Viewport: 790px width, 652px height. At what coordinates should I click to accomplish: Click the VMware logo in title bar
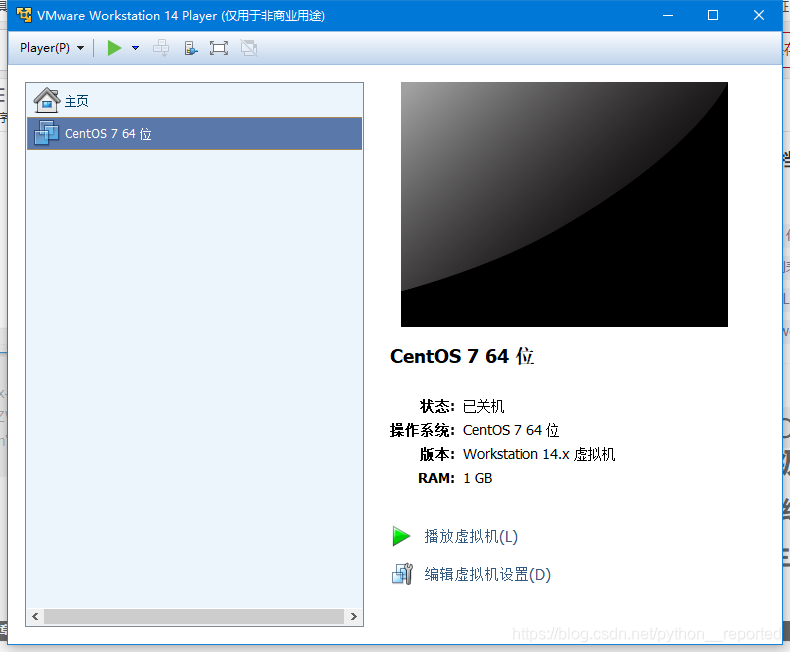[24, 15]
